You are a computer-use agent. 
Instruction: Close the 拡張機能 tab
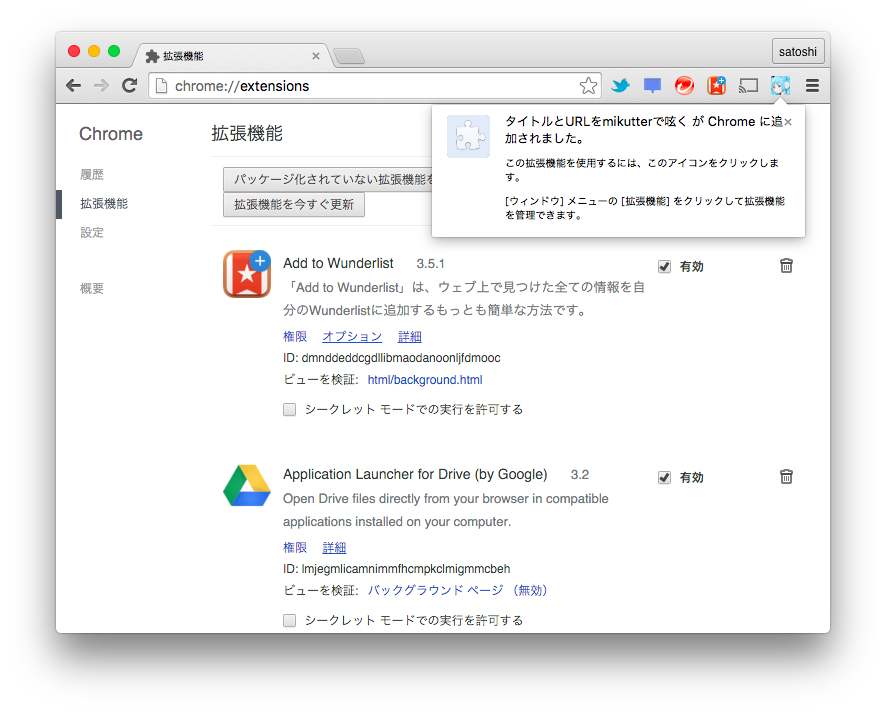pyautogui.click(x=316, y=56)
